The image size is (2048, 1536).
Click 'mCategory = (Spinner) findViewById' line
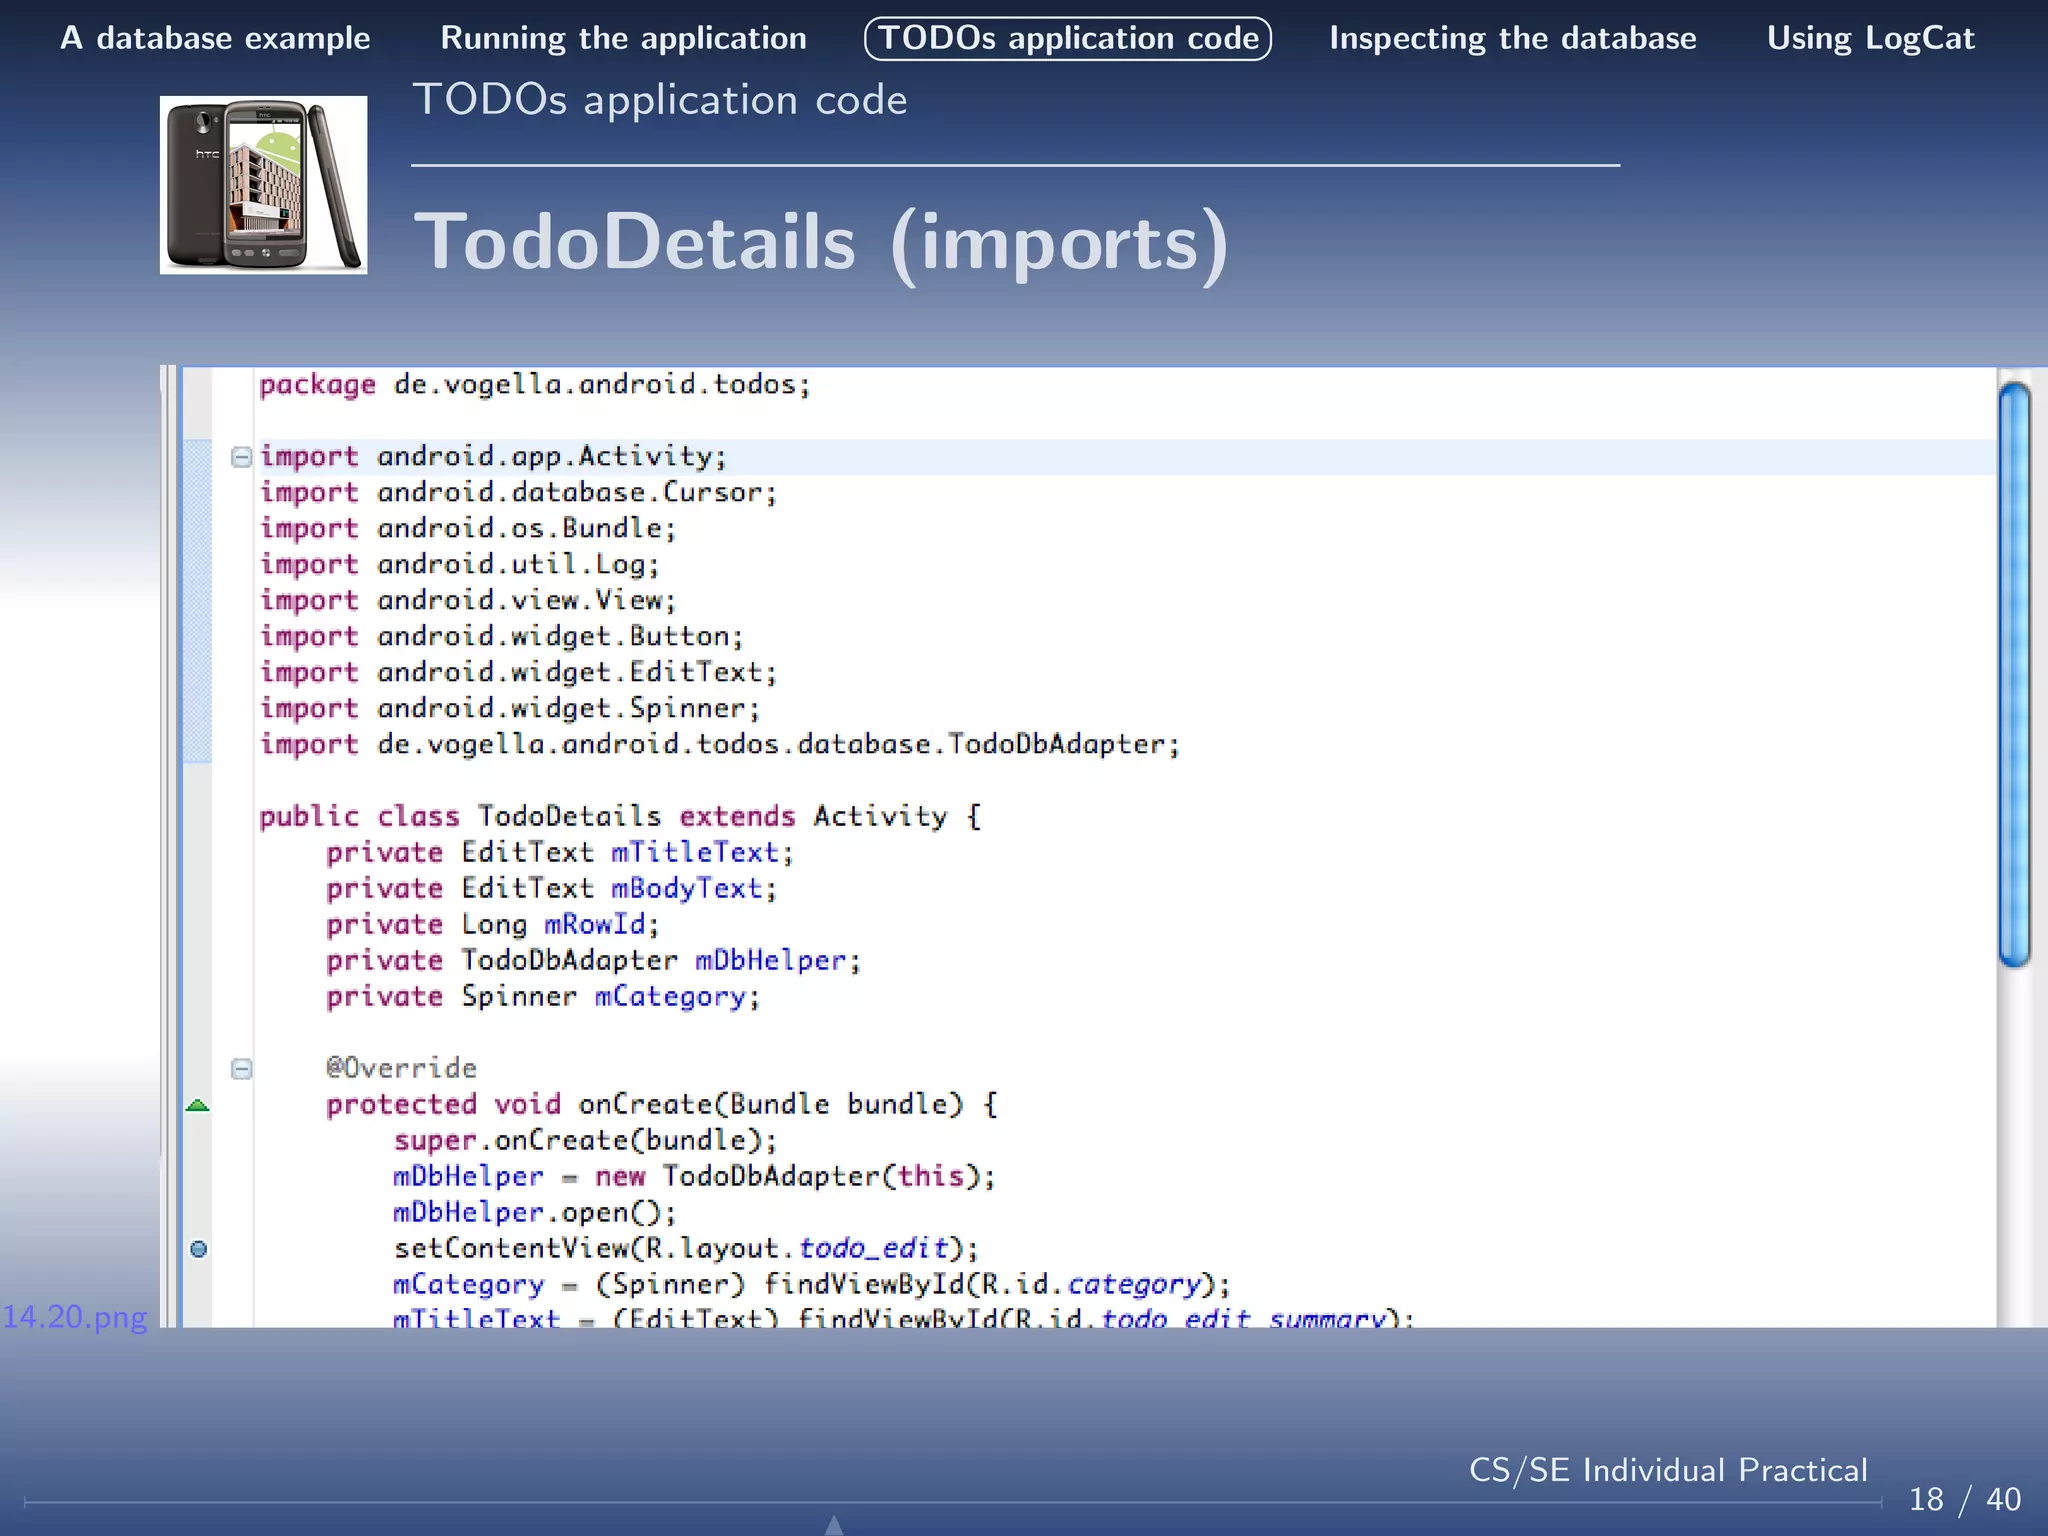pyautogui.click(x=812, y=1285)
